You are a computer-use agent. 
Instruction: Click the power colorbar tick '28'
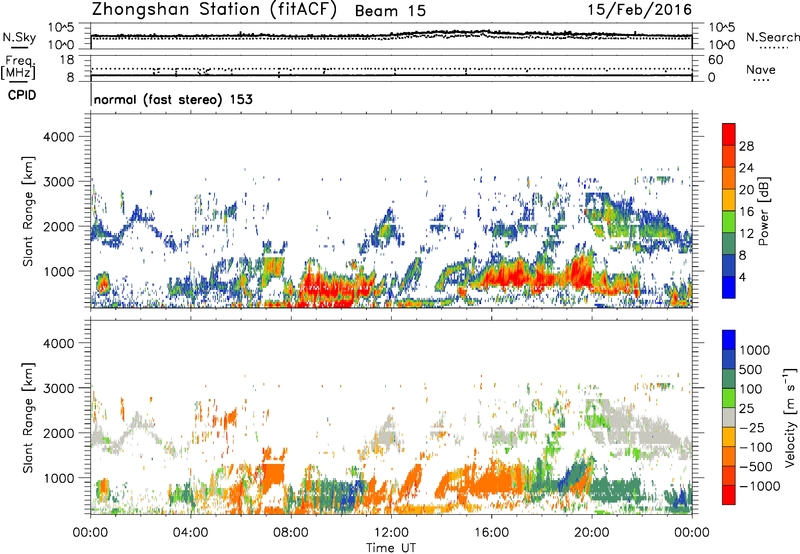746,146
